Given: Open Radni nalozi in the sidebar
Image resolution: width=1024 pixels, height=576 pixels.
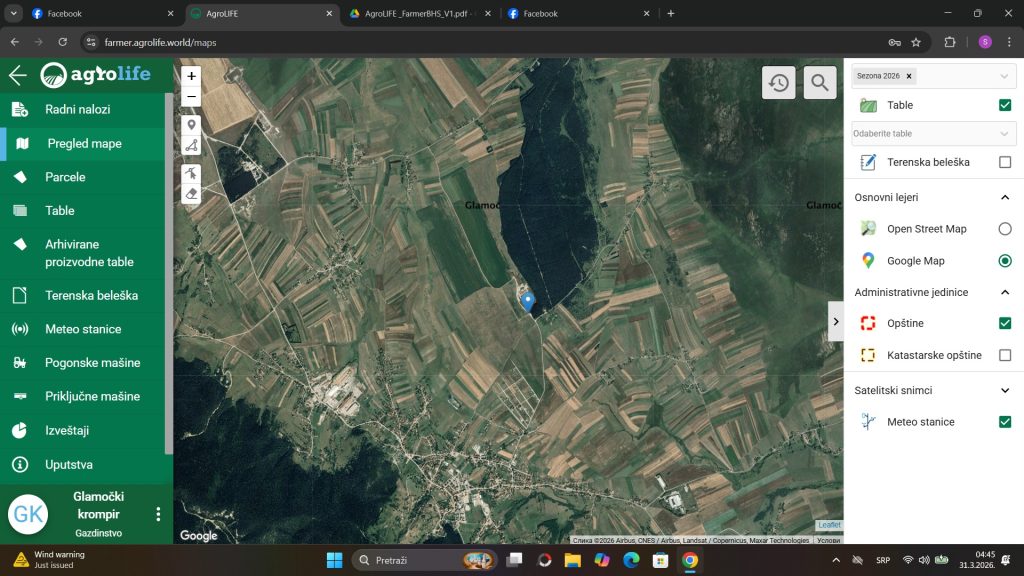Looking at the screenshot, I should click(77, 110).
